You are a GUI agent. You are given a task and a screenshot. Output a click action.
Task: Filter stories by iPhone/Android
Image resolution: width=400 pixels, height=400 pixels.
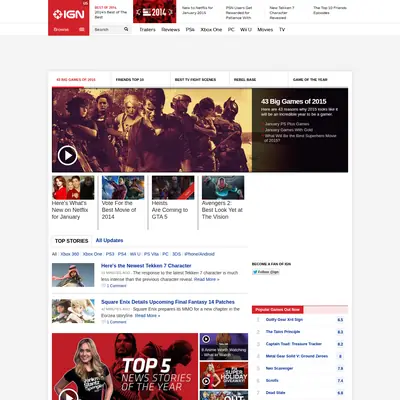[x=199, y=254]
